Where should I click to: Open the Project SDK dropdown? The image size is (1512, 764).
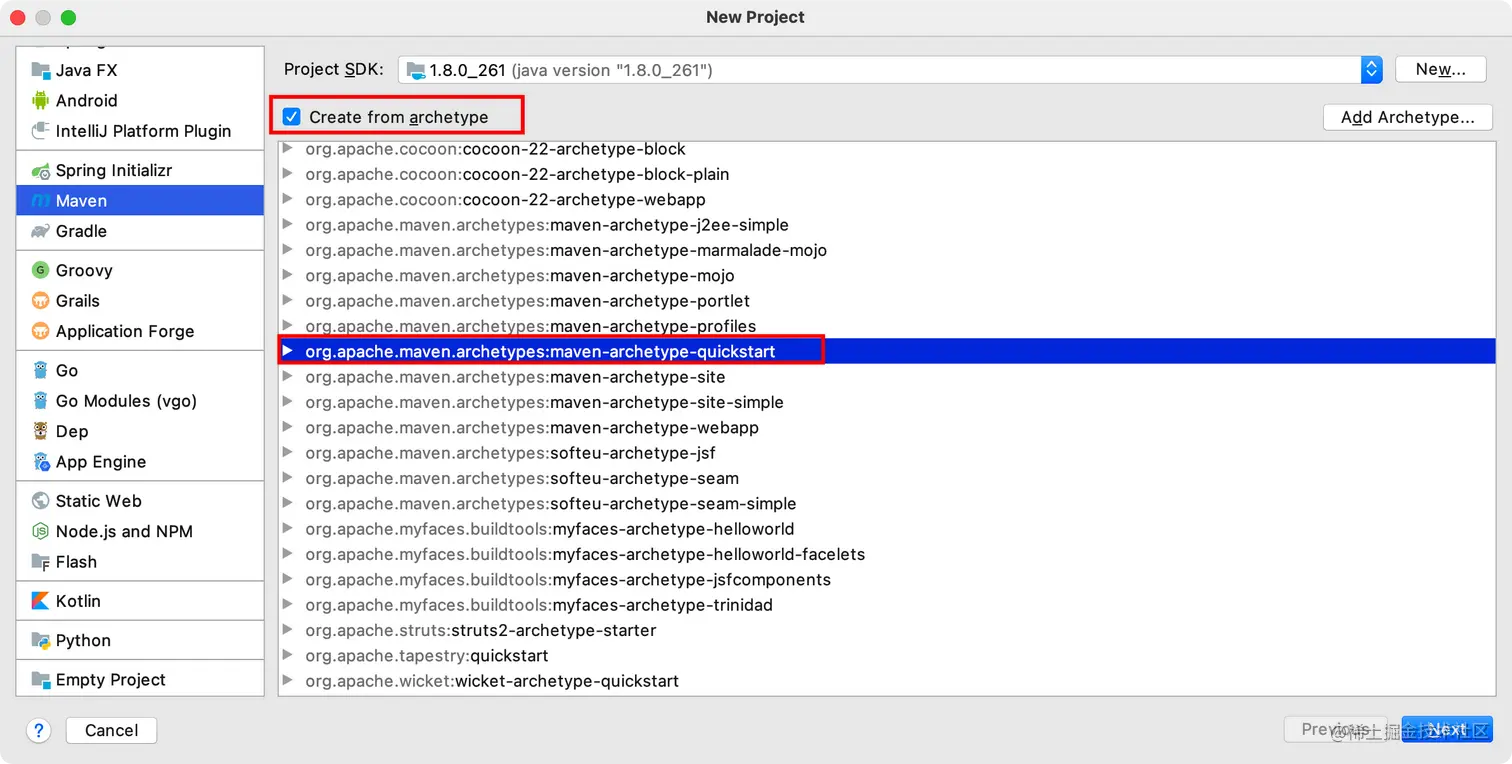1371,70
